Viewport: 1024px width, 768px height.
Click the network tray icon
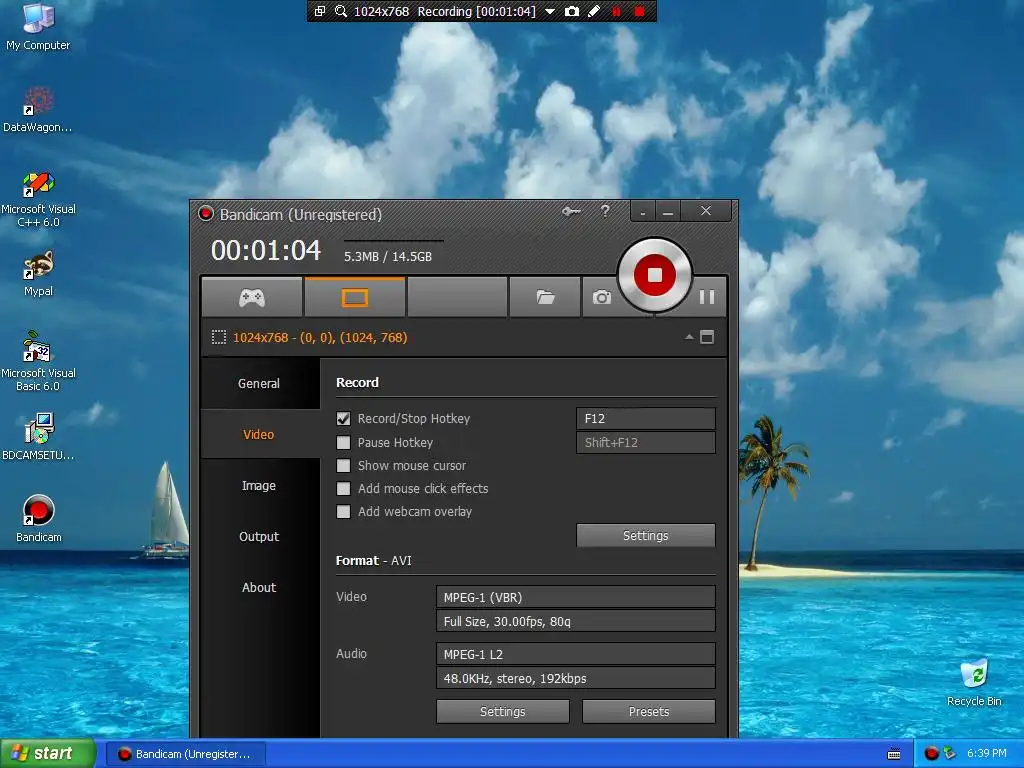pyautogui.click(x=950, y=754)
